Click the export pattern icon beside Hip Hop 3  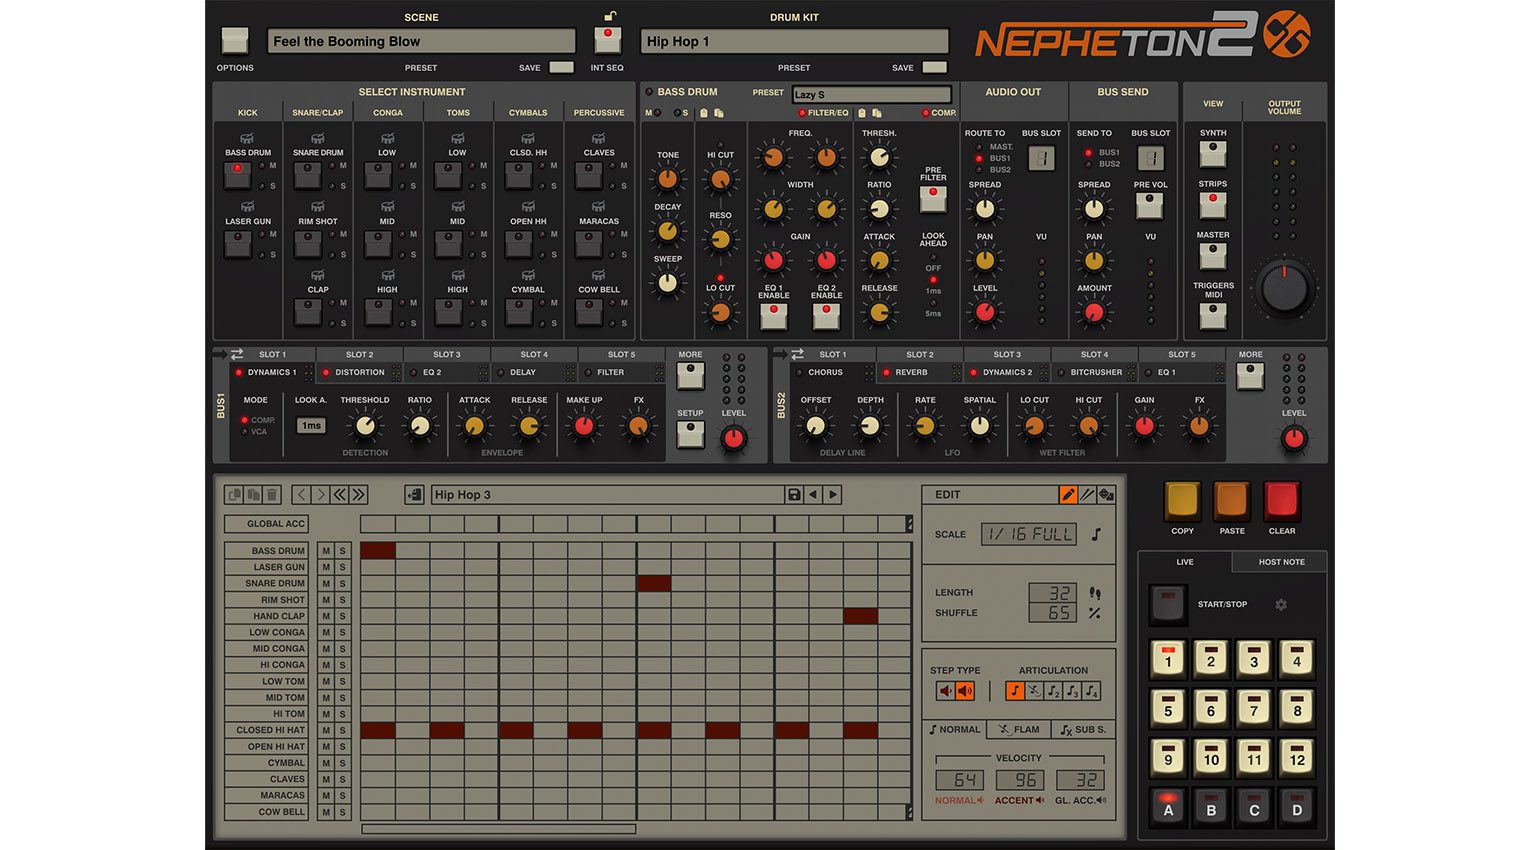414,494
